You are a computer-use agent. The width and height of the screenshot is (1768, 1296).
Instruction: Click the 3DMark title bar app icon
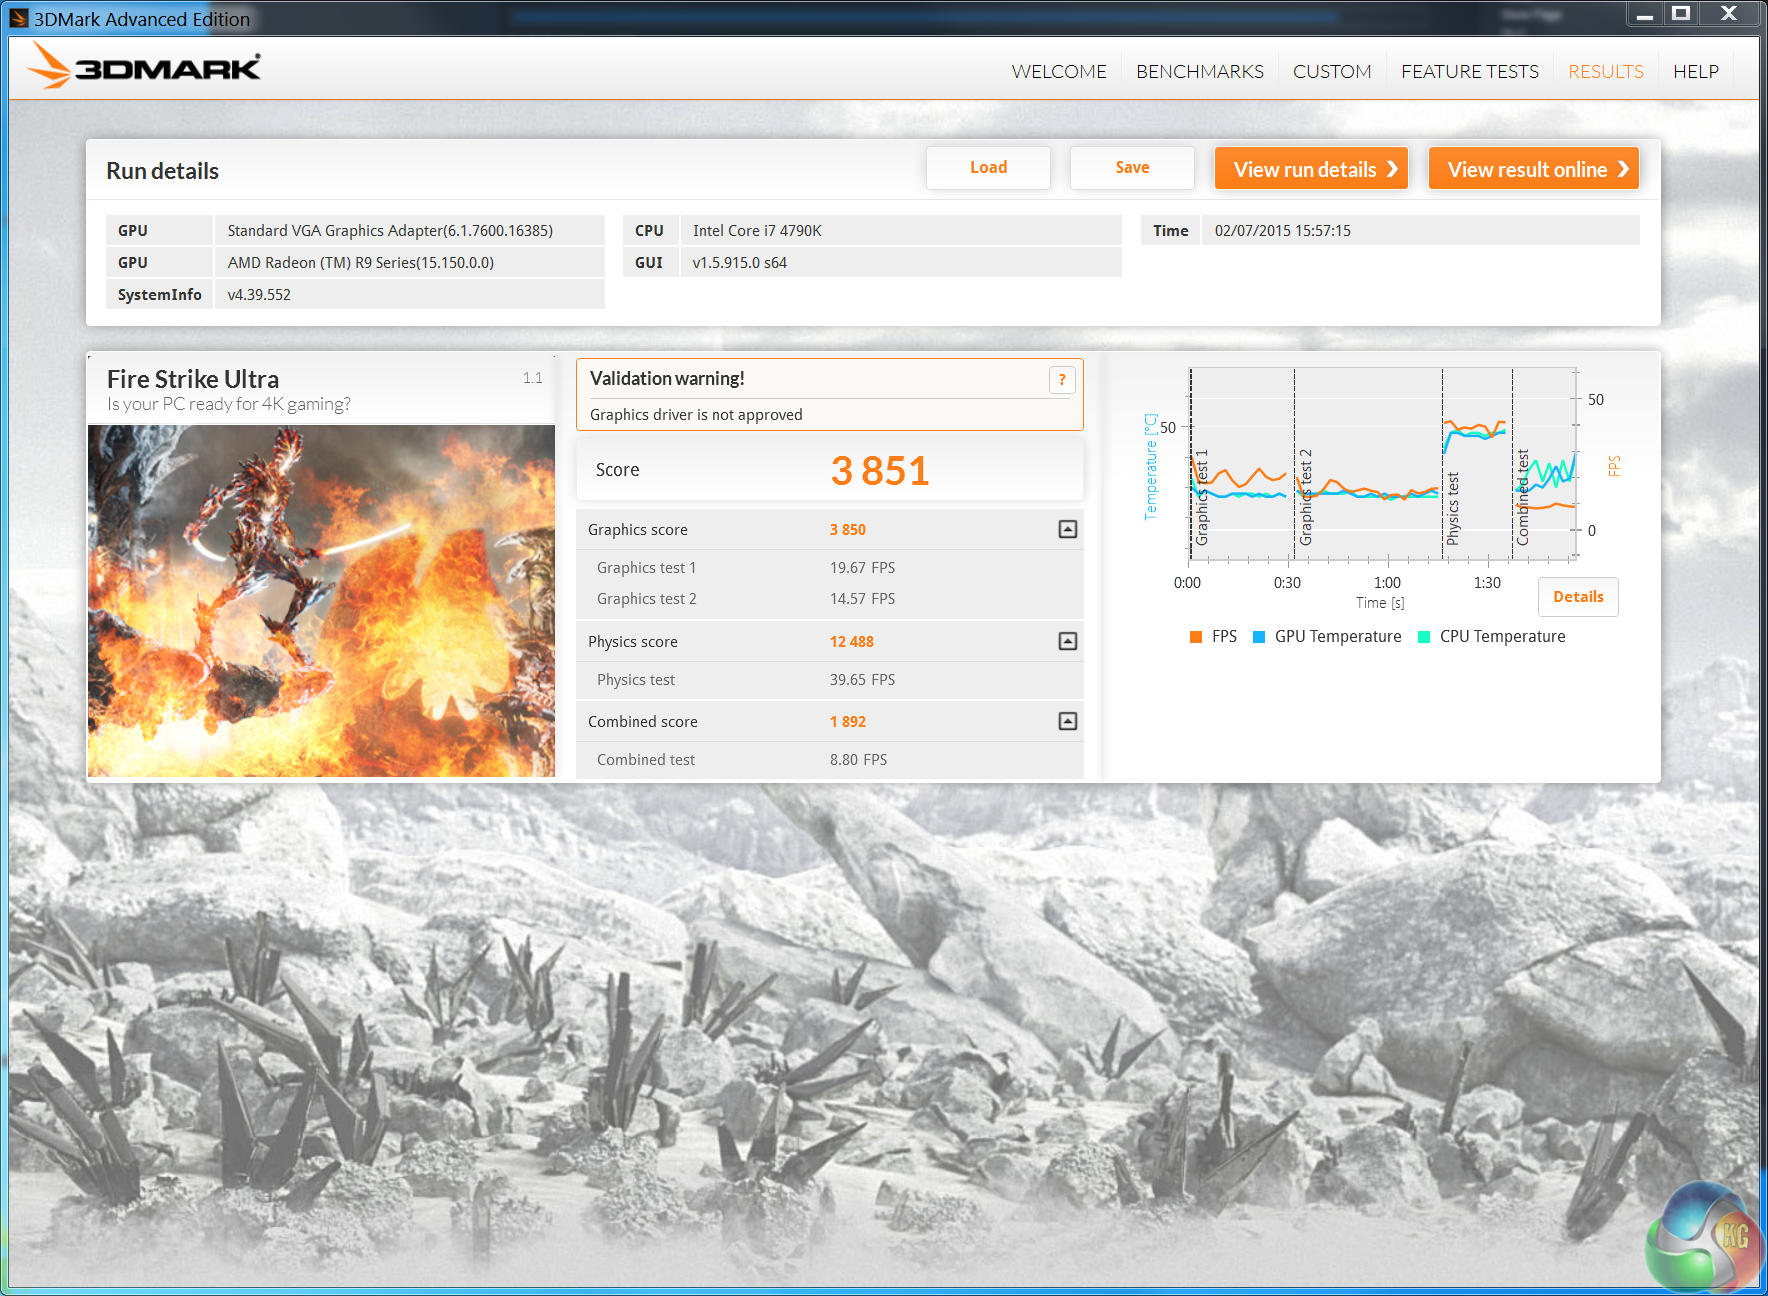18,18
